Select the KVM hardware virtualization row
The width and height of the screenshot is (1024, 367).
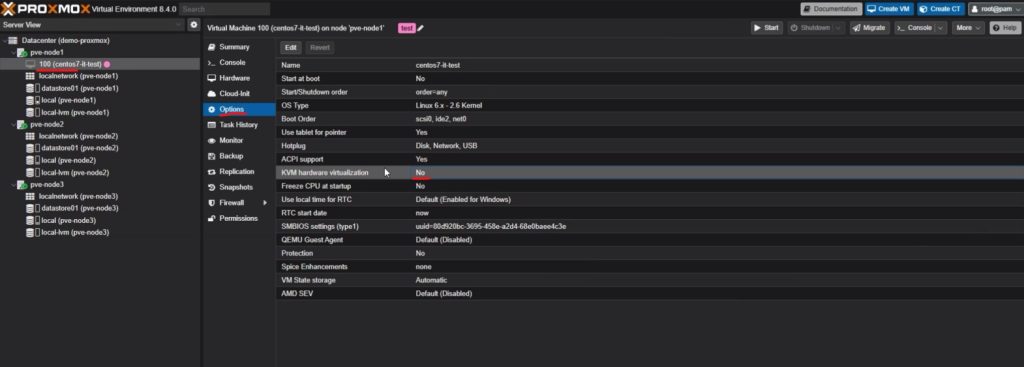pyautogui.click(x=649, y=173)
